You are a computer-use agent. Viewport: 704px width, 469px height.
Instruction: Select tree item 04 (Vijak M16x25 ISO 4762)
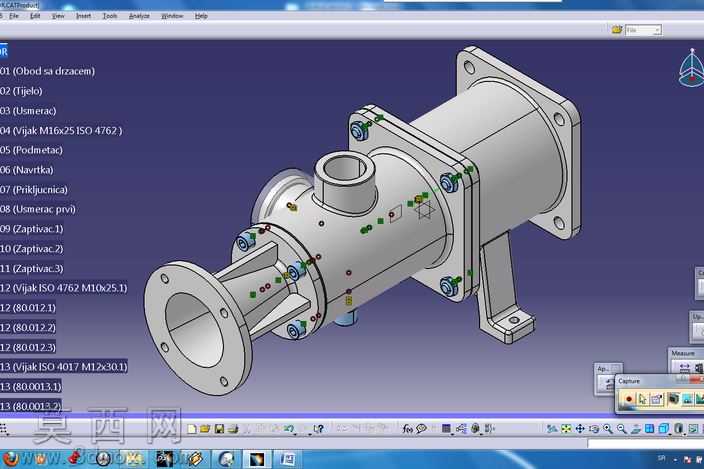click(61, 131)
